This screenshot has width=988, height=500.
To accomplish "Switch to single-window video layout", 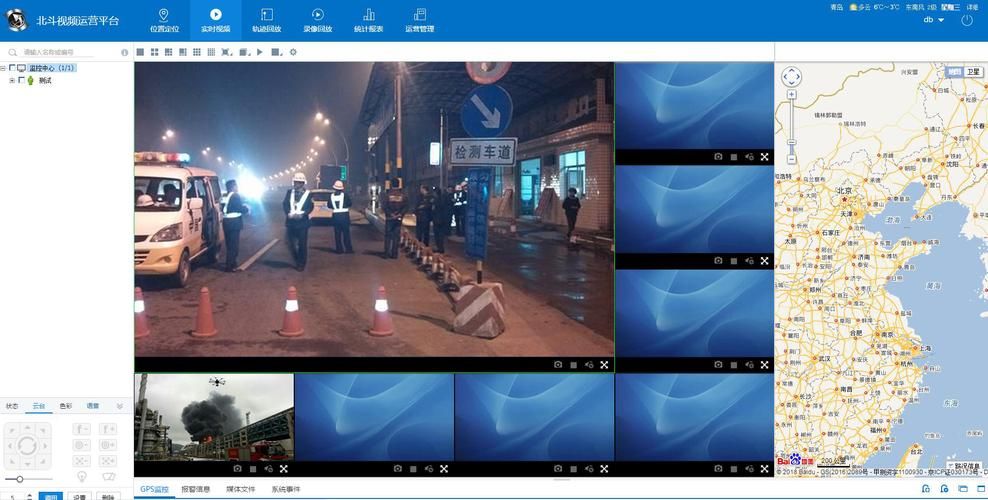I will pos(140,52).
